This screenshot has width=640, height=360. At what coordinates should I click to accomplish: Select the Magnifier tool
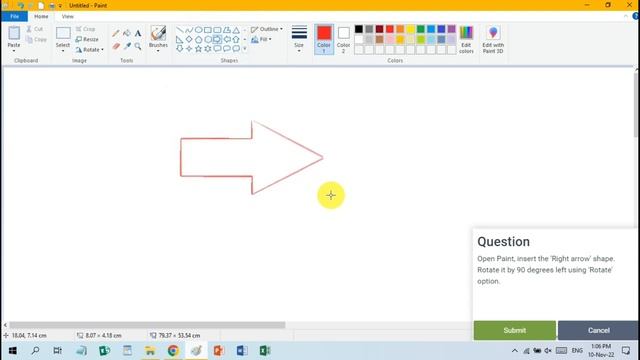coord(138,47)
